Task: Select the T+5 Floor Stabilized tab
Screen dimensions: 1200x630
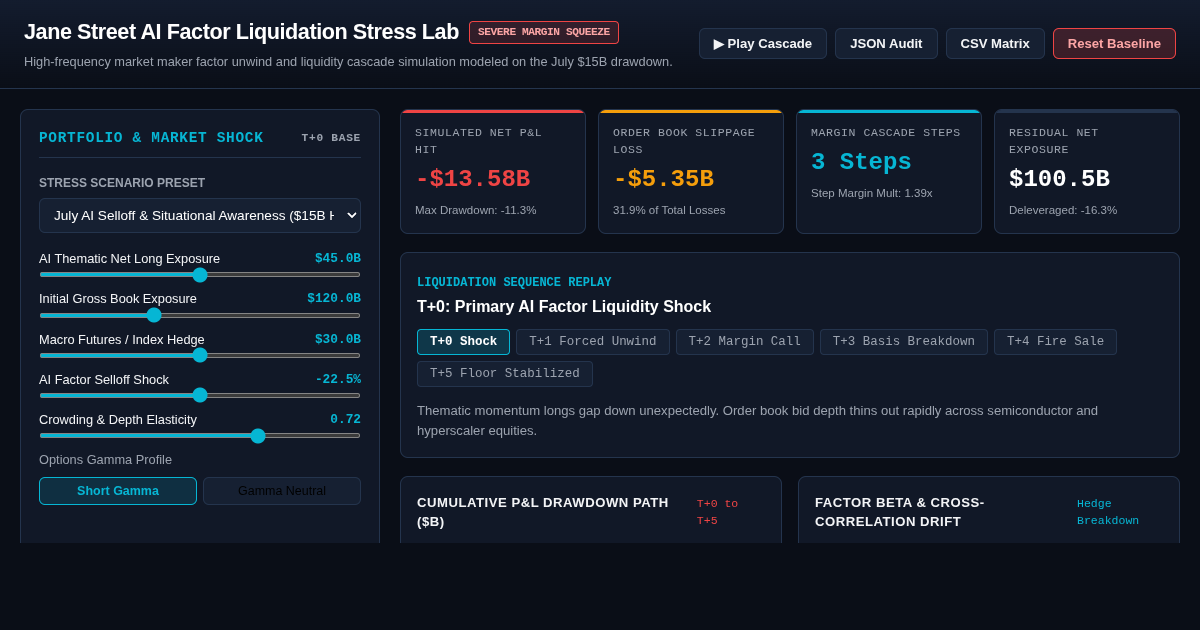Action: click(x=505, y=374)
